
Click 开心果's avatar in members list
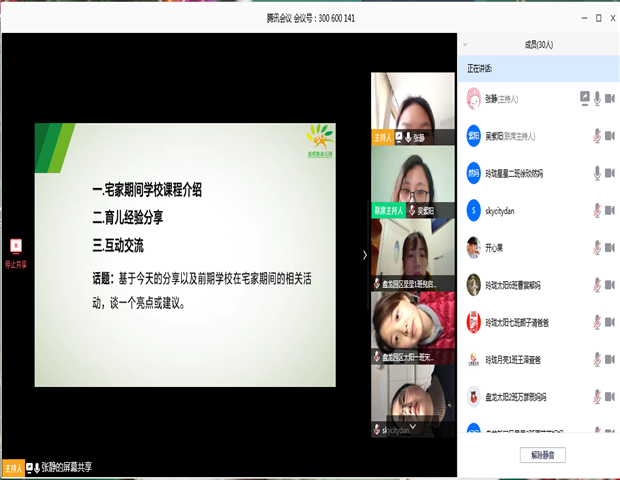473,246
